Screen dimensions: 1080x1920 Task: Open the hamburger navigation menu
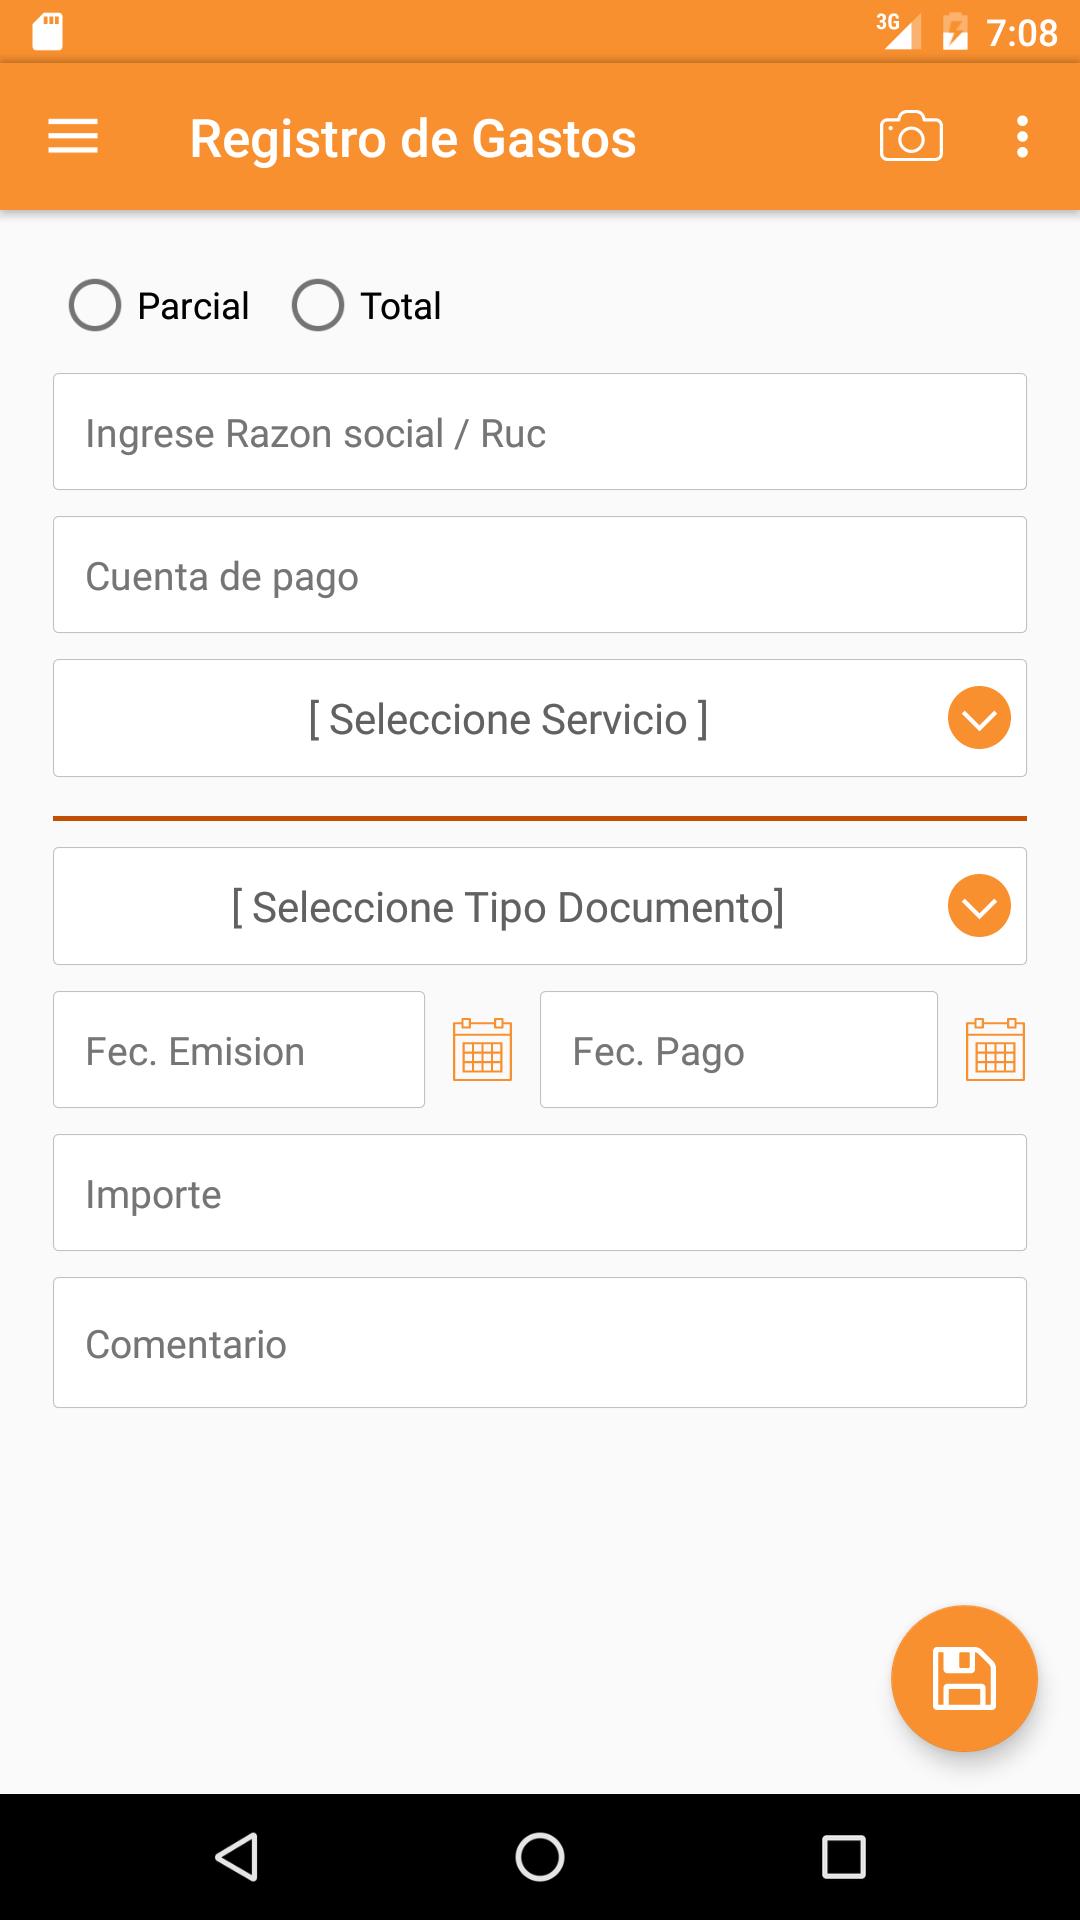click(73, 137)
